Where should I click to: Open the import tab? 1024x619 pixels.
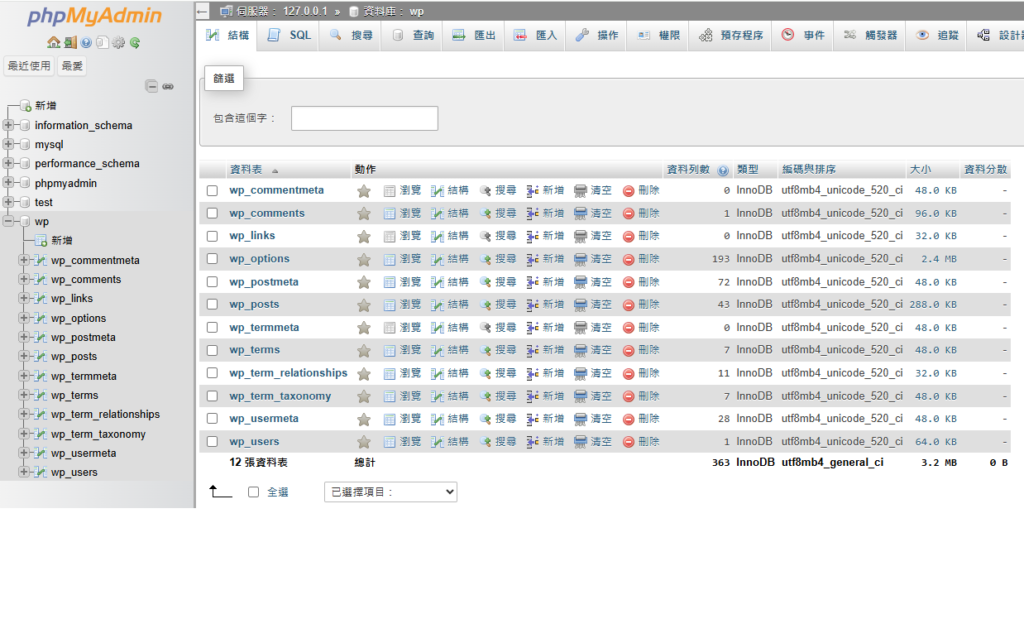[x=536, y=35]
